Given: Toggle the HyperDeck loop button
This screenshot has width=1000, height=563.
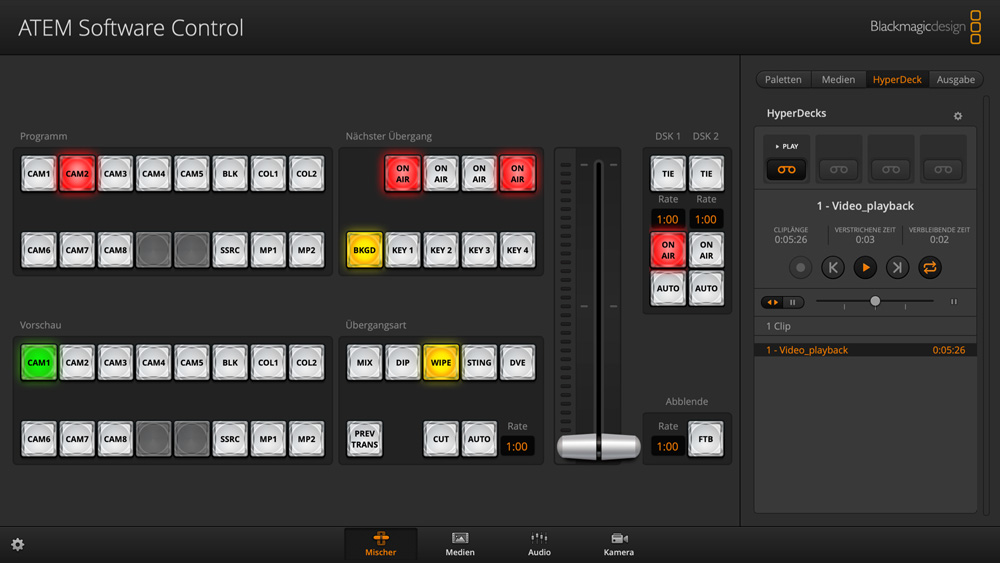Looking at the screenshot, I should [x=930, y=268].
